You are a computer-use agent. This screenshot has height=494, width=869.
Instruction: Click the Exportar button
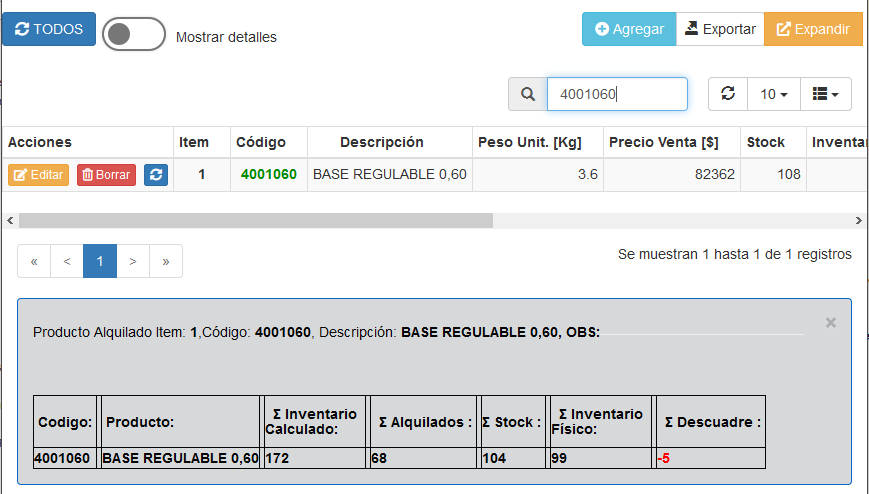click(x=720, y=29)
